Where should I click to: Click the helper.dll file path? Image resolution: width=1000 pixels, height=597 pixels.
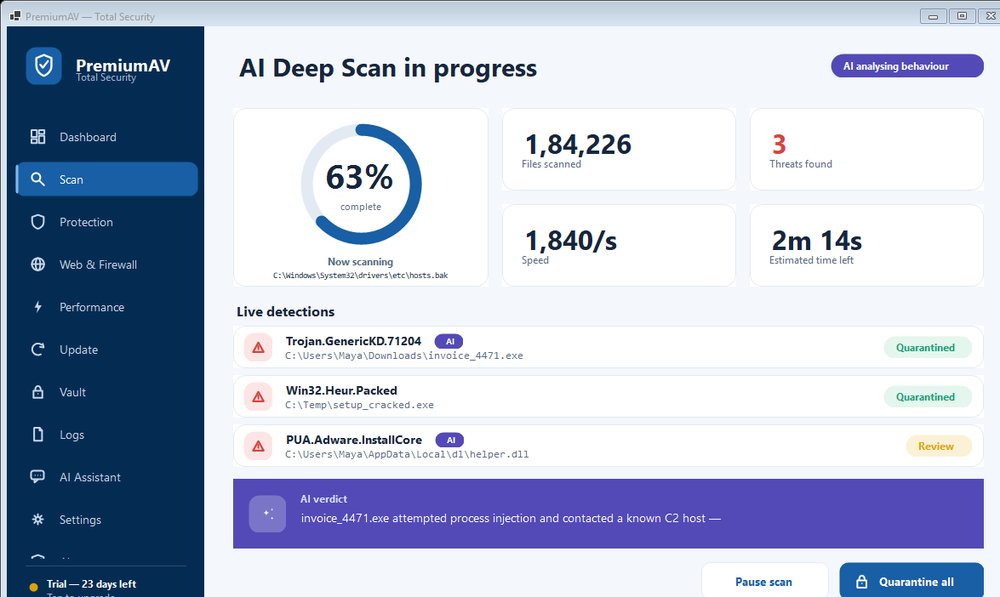(x=407, y=454)
